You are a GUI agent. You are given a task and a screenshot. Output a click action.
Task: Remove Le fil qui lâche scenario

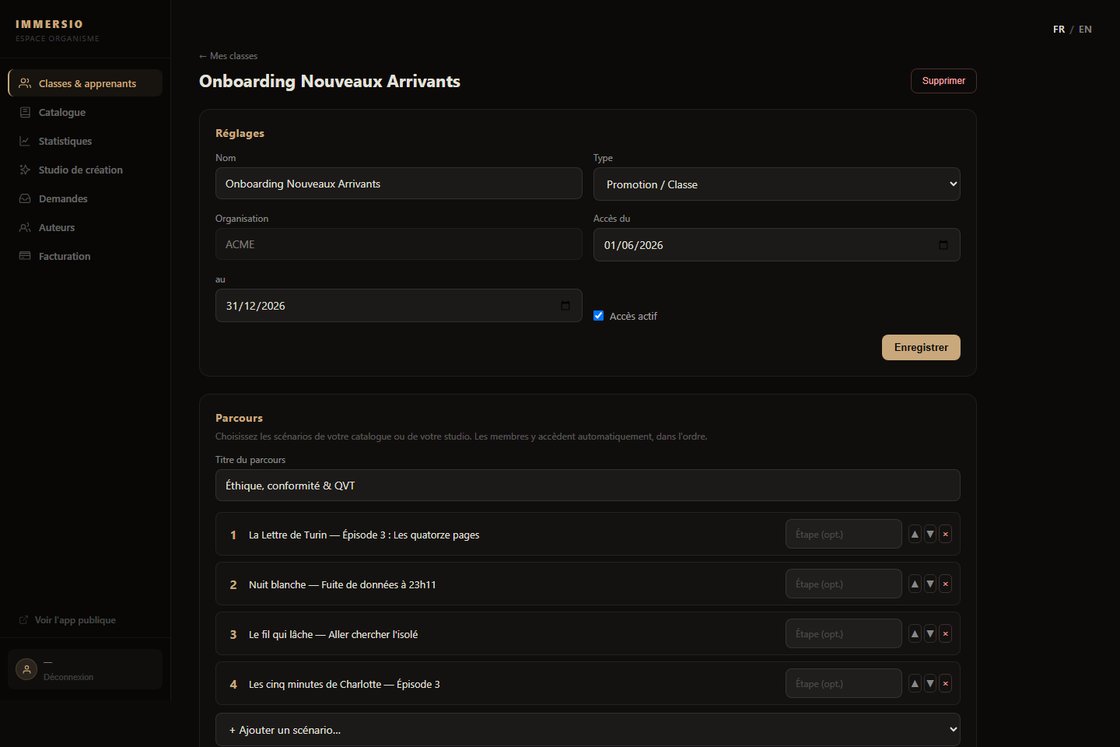tap(945, 634)
